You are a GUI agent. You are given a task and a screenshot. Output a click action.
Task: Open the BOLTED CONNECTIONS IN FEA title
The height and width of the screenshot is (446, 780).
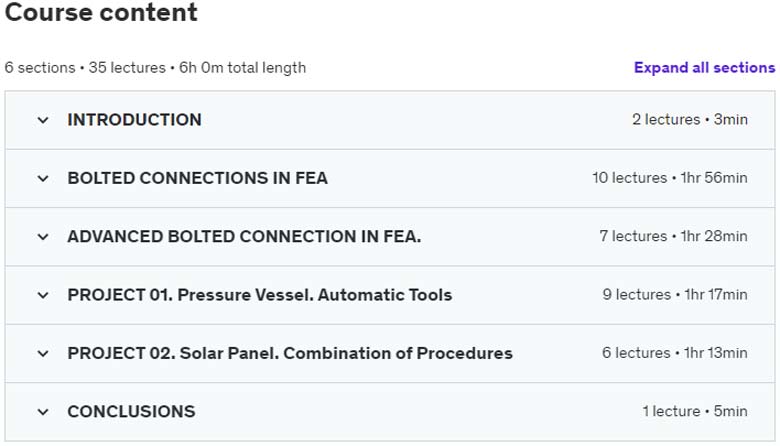197,178
